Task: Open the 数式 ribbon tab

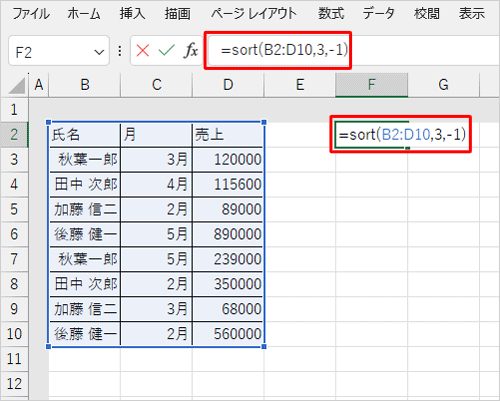Action: [x=331, y=14]
